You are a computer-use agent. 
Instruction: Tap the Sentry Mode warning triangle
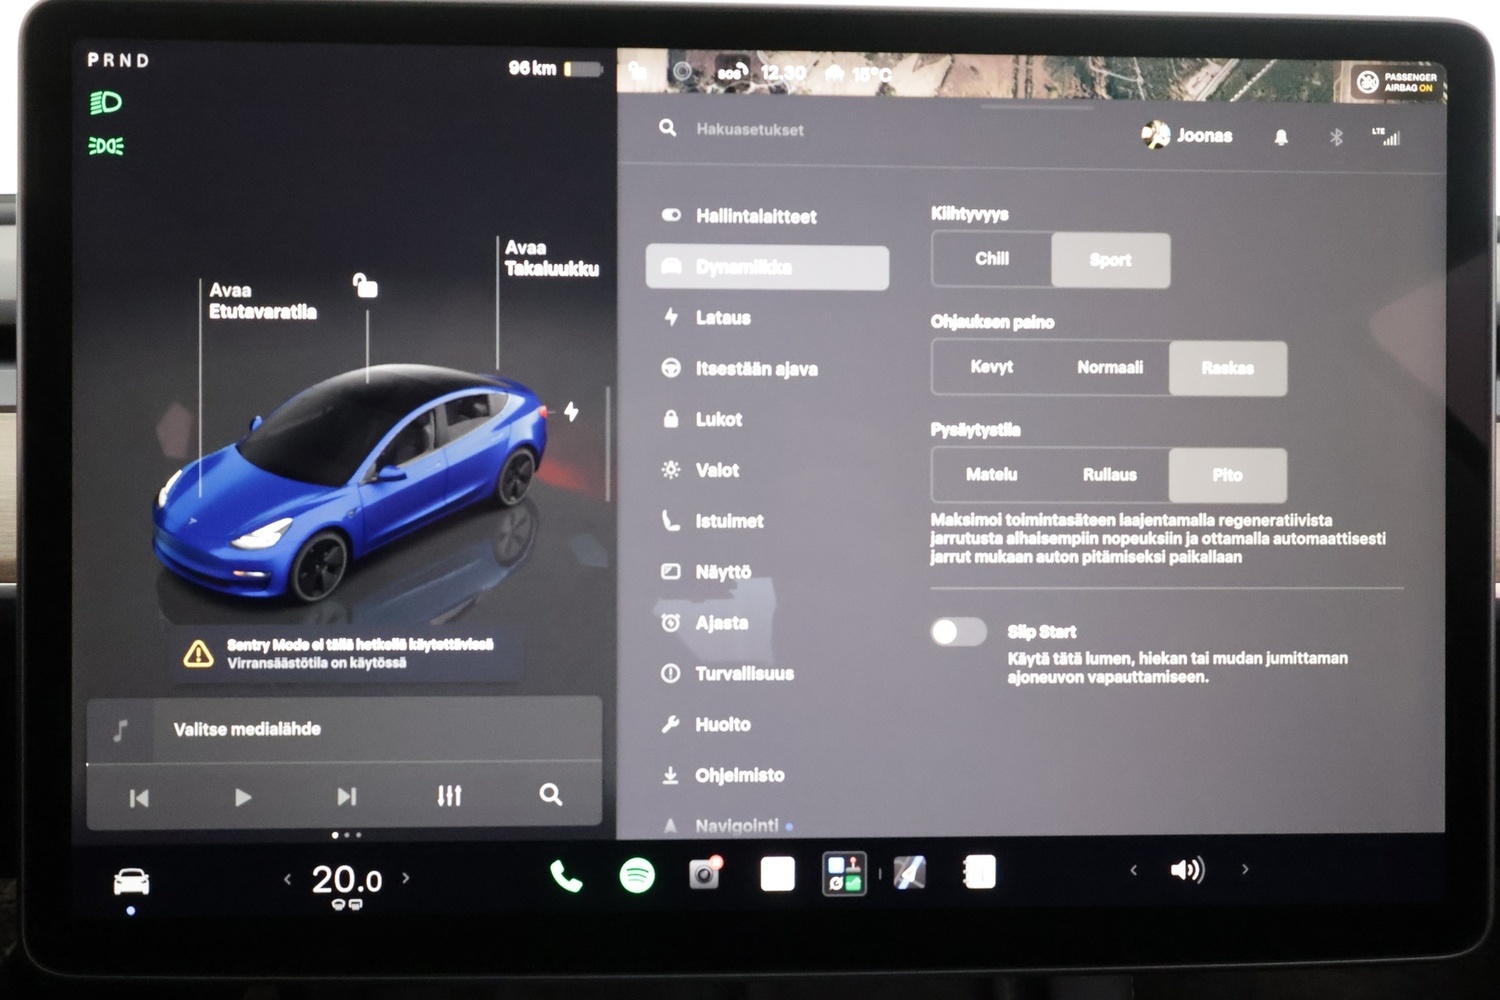point(198,654)
